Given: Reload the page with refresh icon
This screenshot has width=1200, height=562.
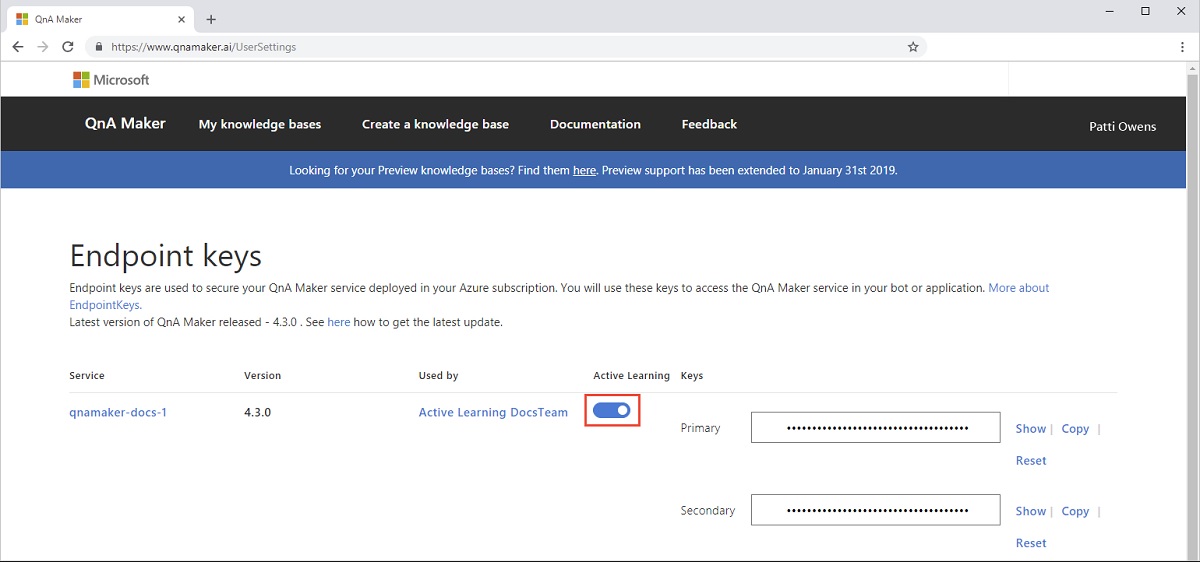Looking at the screenshot, I should (68, 47).
